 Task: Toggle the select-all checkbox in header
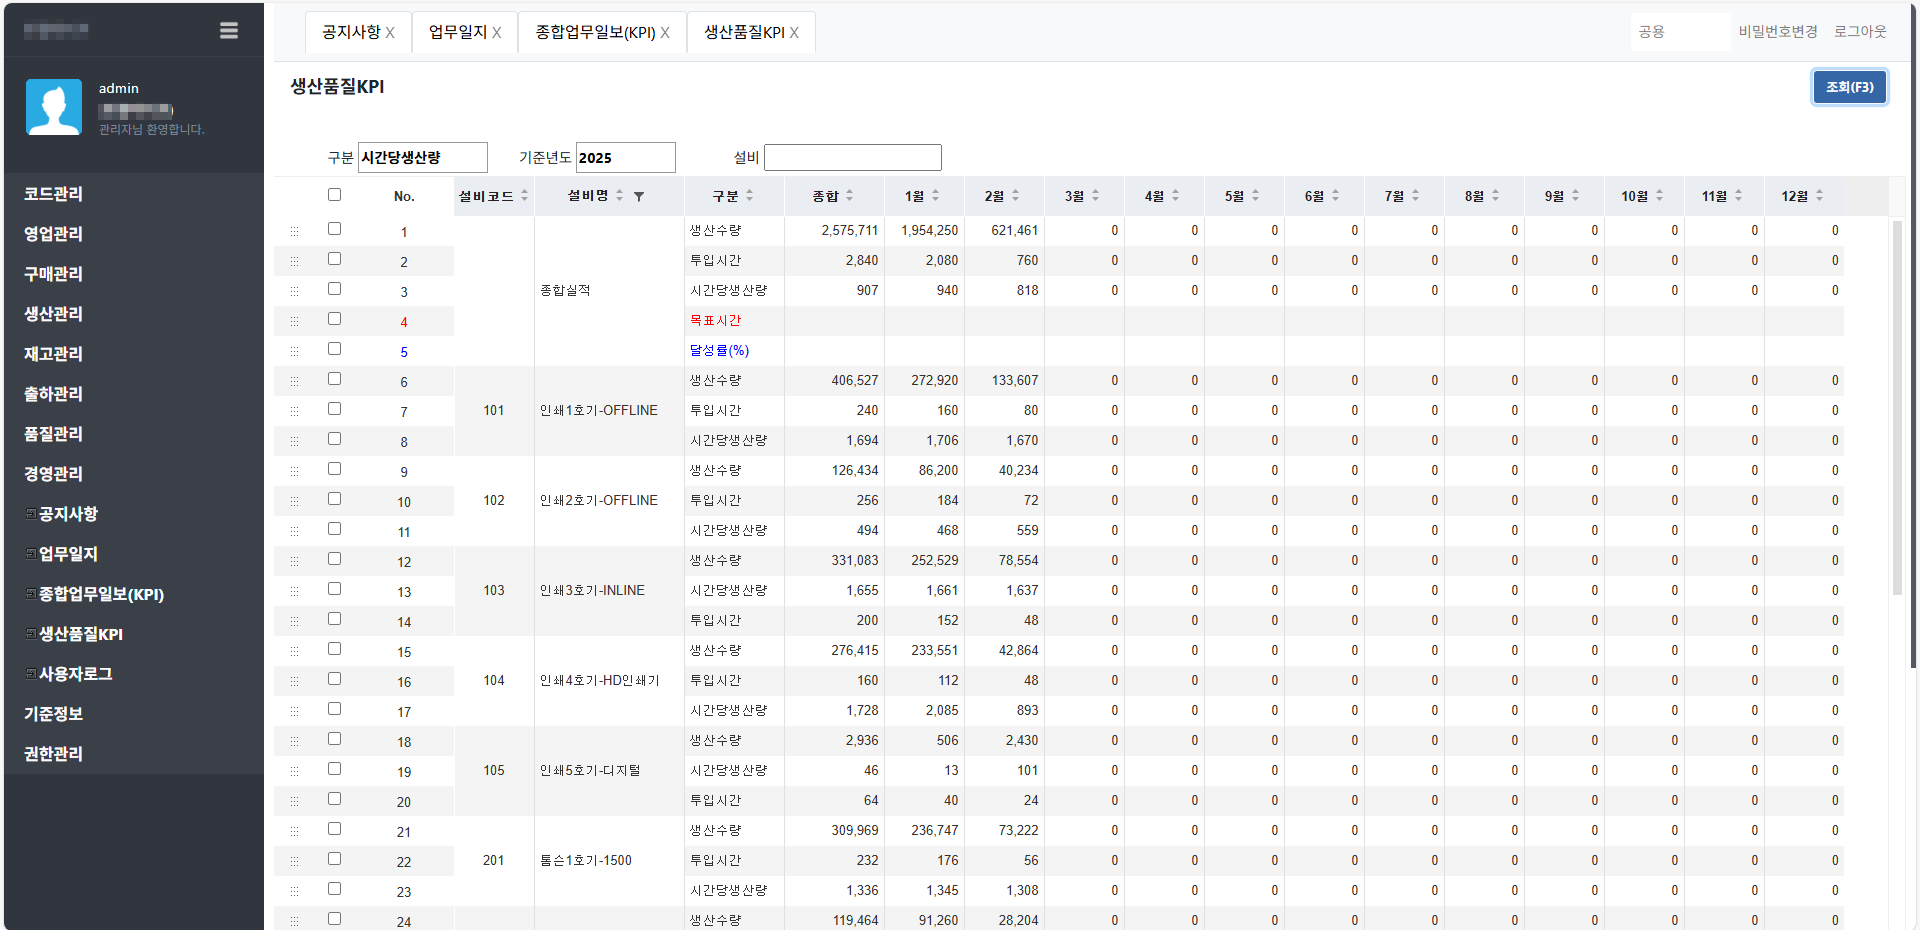click(x=334, y=195)
